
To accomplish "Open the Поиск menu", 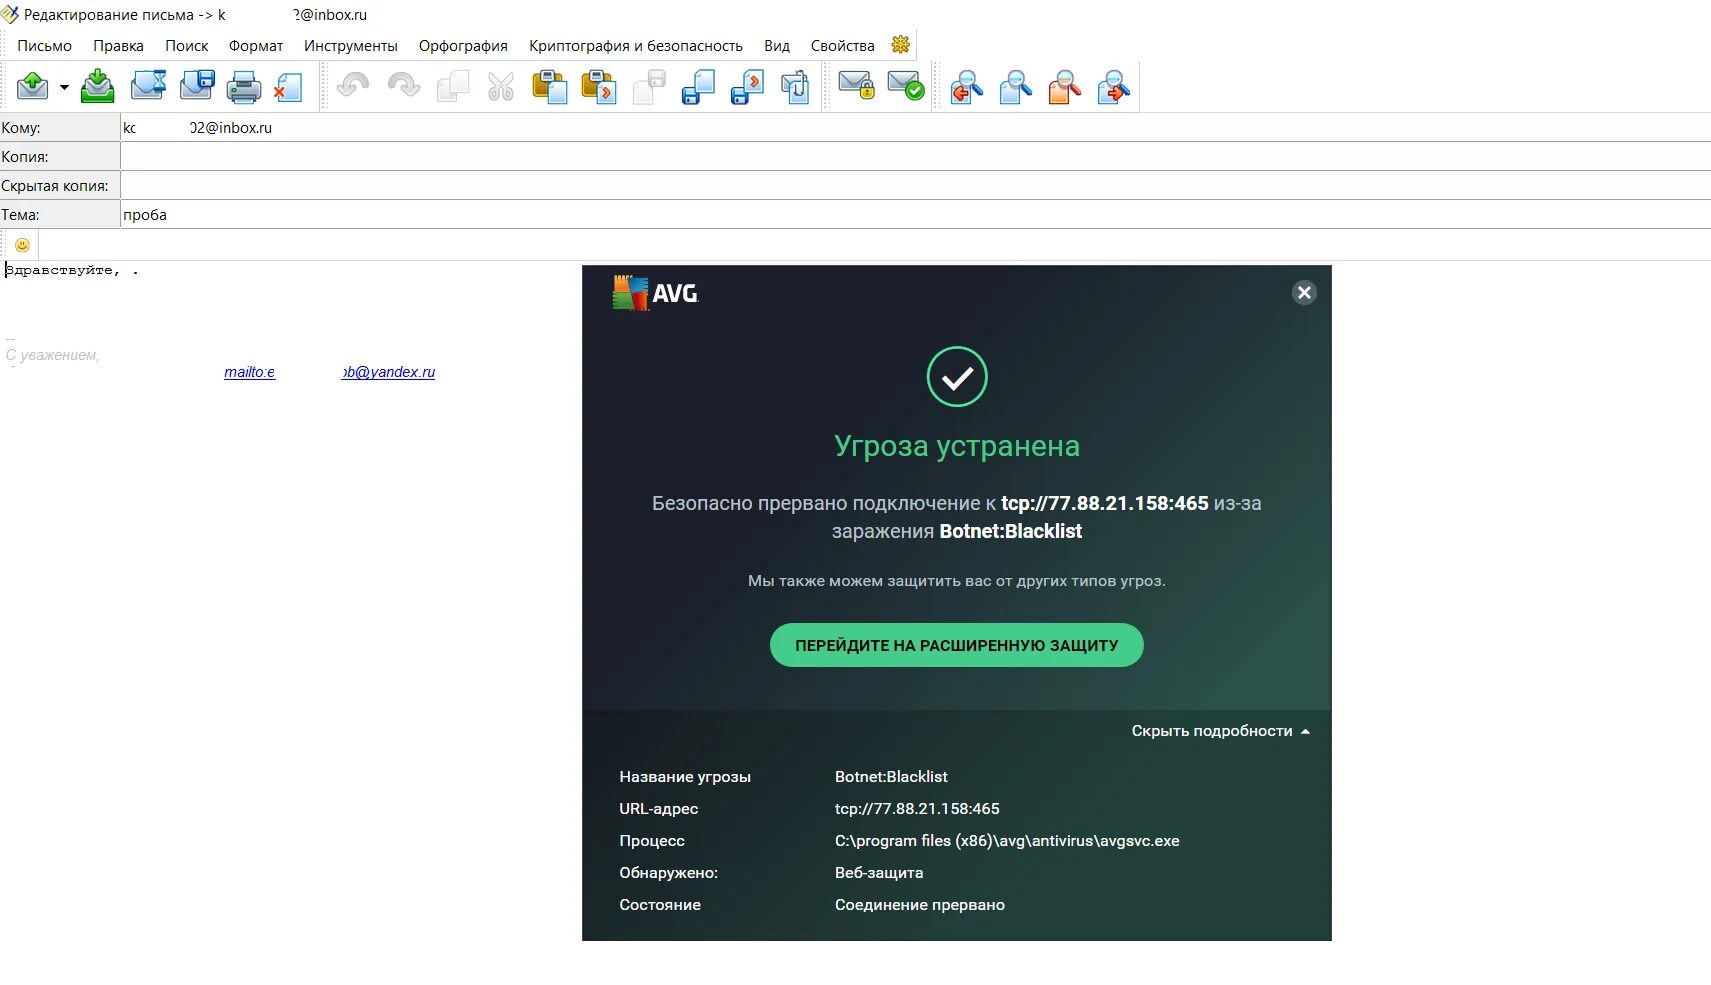I will pos(186,46).
